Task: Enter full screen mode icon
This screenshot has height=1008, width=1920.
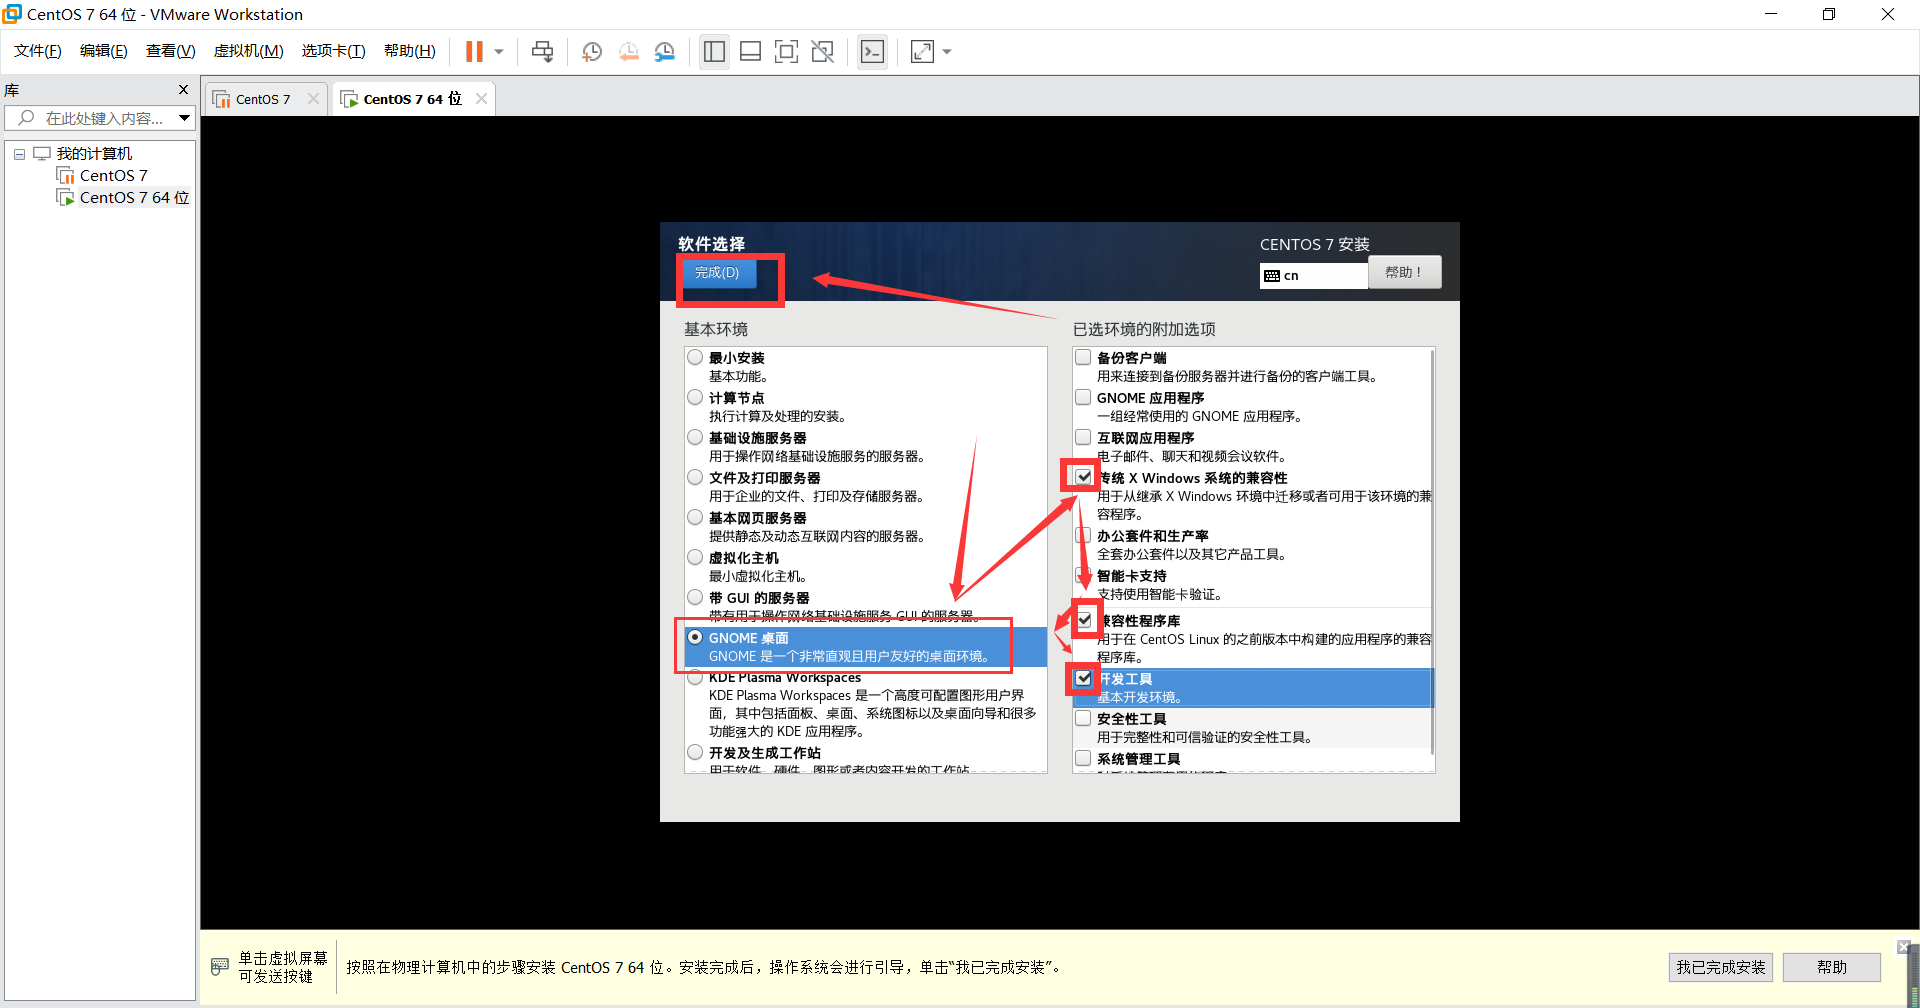Action: (786, 52)
